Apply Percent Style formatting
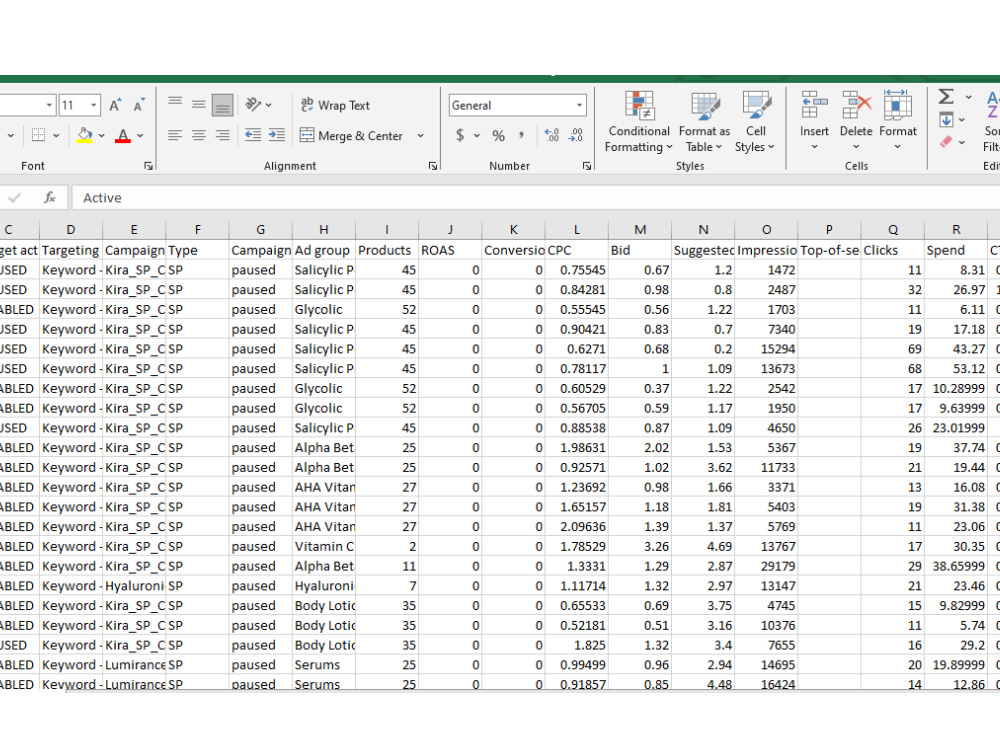This screenshot has width=1000, height=750. (498, 135)
